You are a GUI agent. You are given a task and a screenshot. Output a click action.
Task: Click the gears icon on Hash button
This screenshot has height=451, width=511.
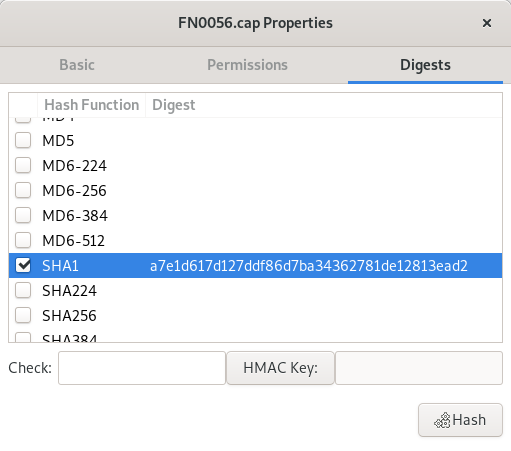pyautogui.click(x=442, y=420)
